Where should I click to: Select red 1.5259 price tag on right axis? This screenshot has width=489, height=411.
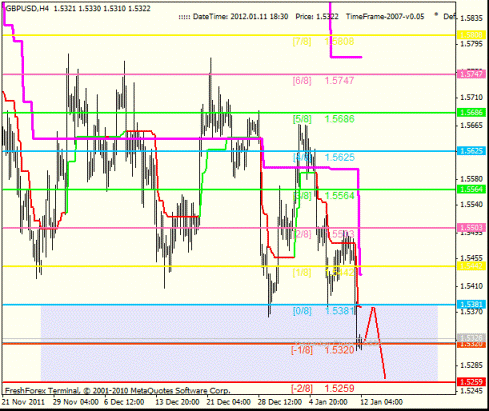pyautogui.click(x=471, y=382)
